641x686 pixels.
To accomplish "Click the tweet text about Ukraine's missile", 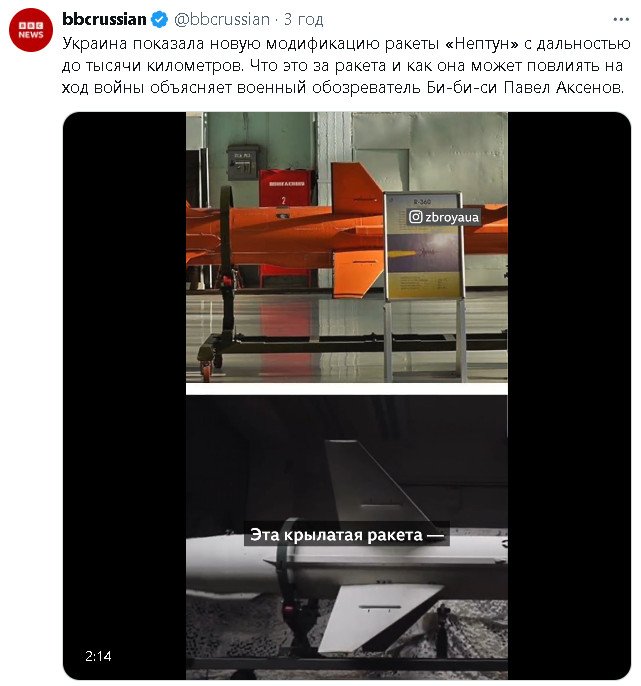I will click(x=346, y=66).
